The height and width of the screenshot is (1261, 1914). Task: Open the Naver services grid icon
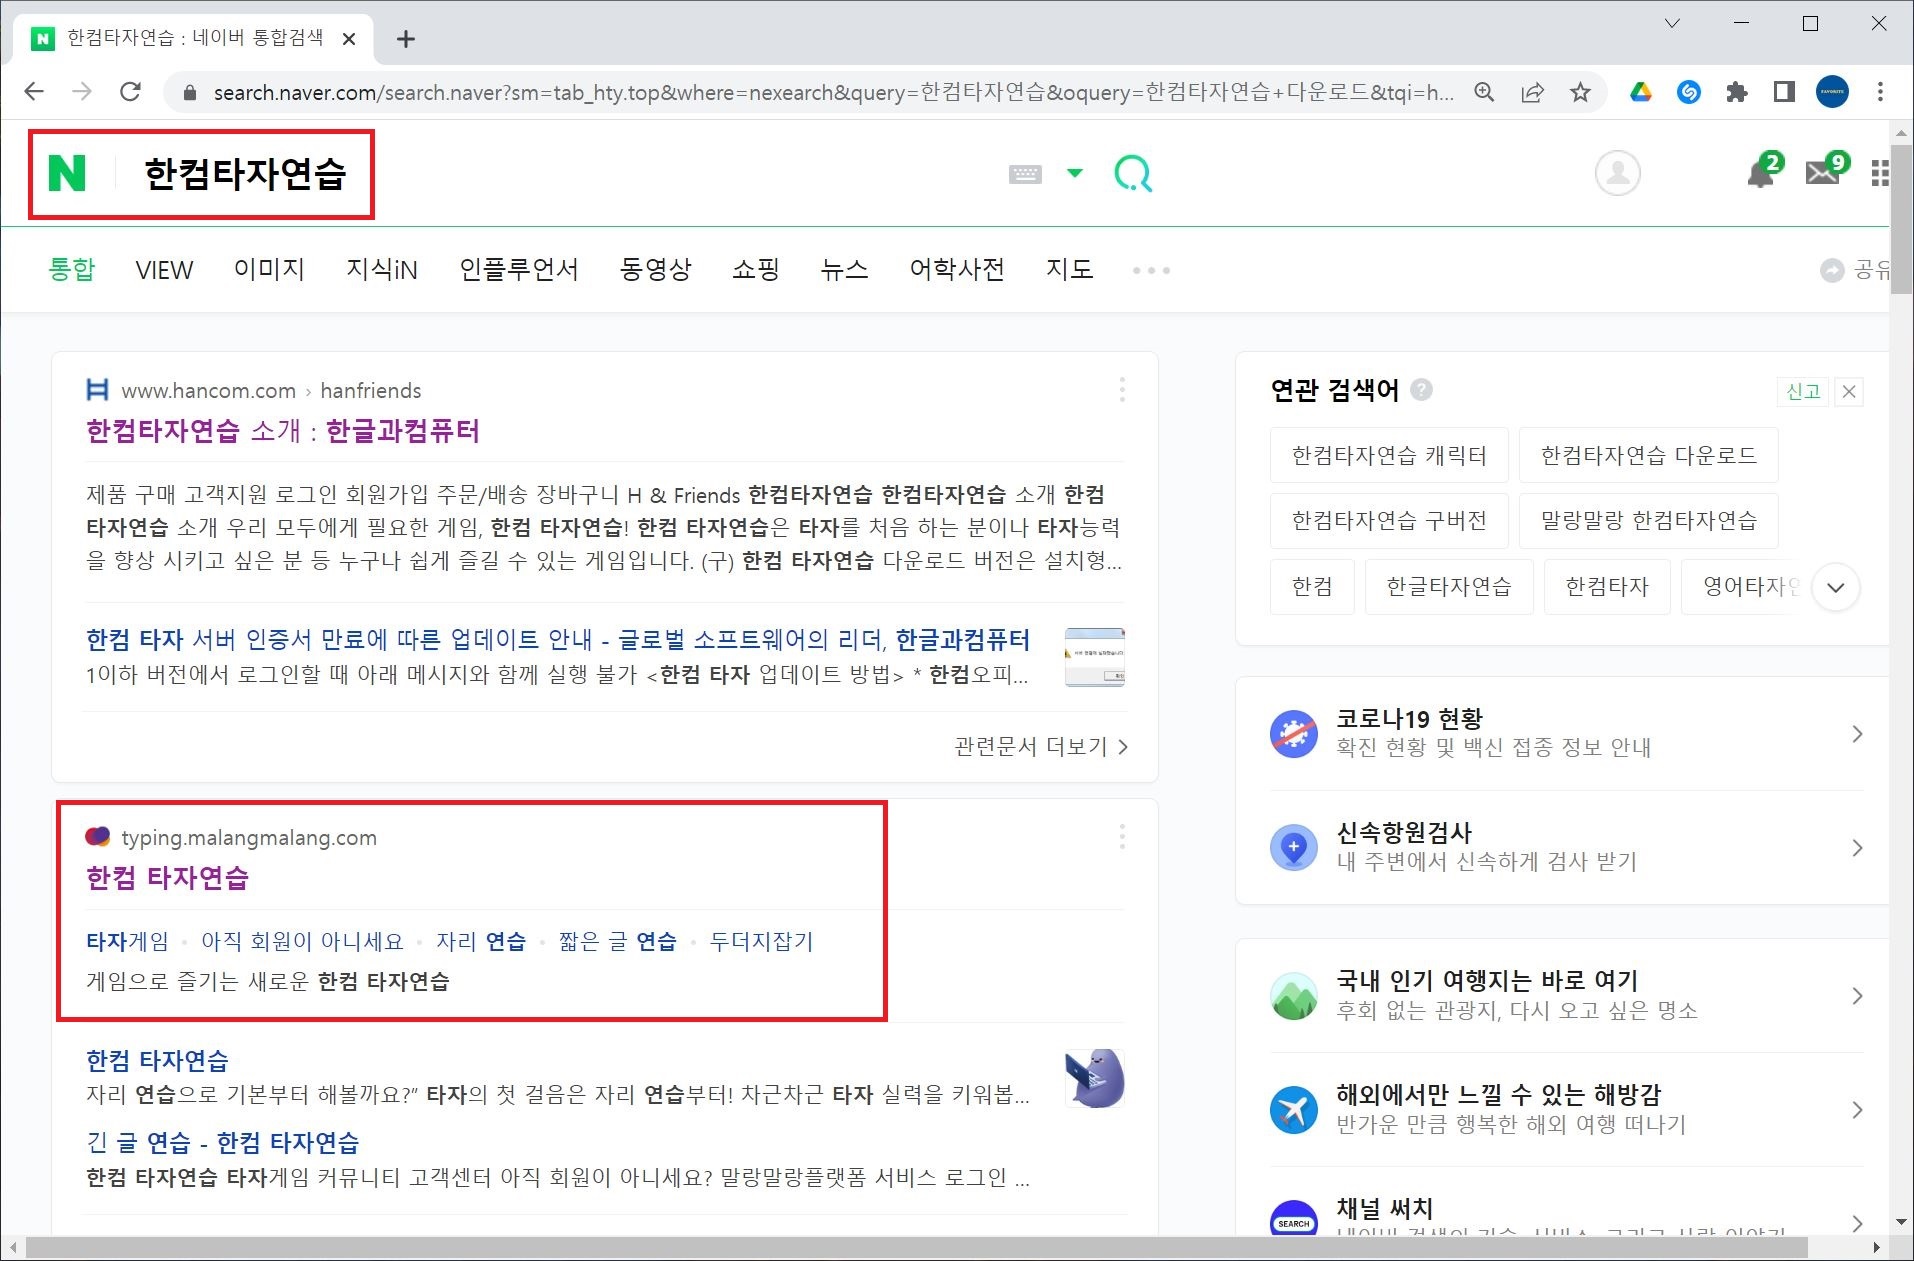point(1880,174)
